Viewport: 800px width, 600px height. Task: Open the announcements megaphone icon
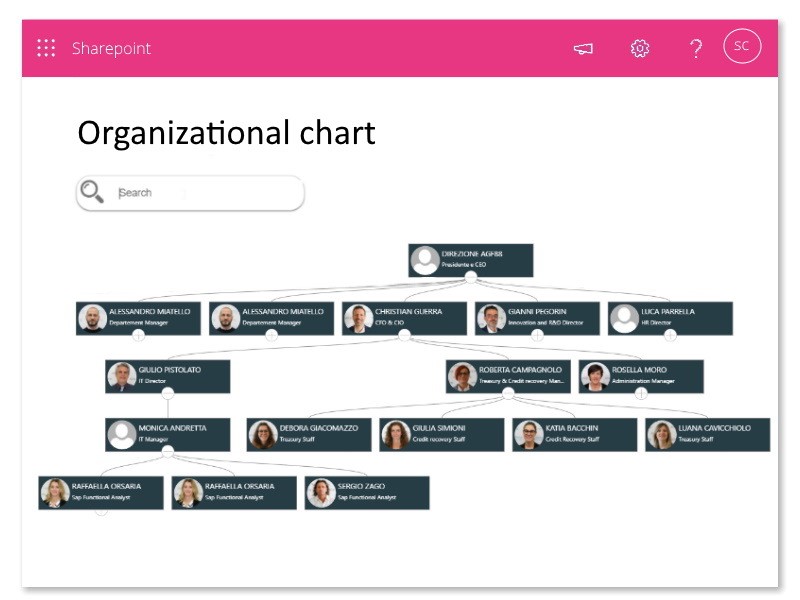click(x=583, y=48)
